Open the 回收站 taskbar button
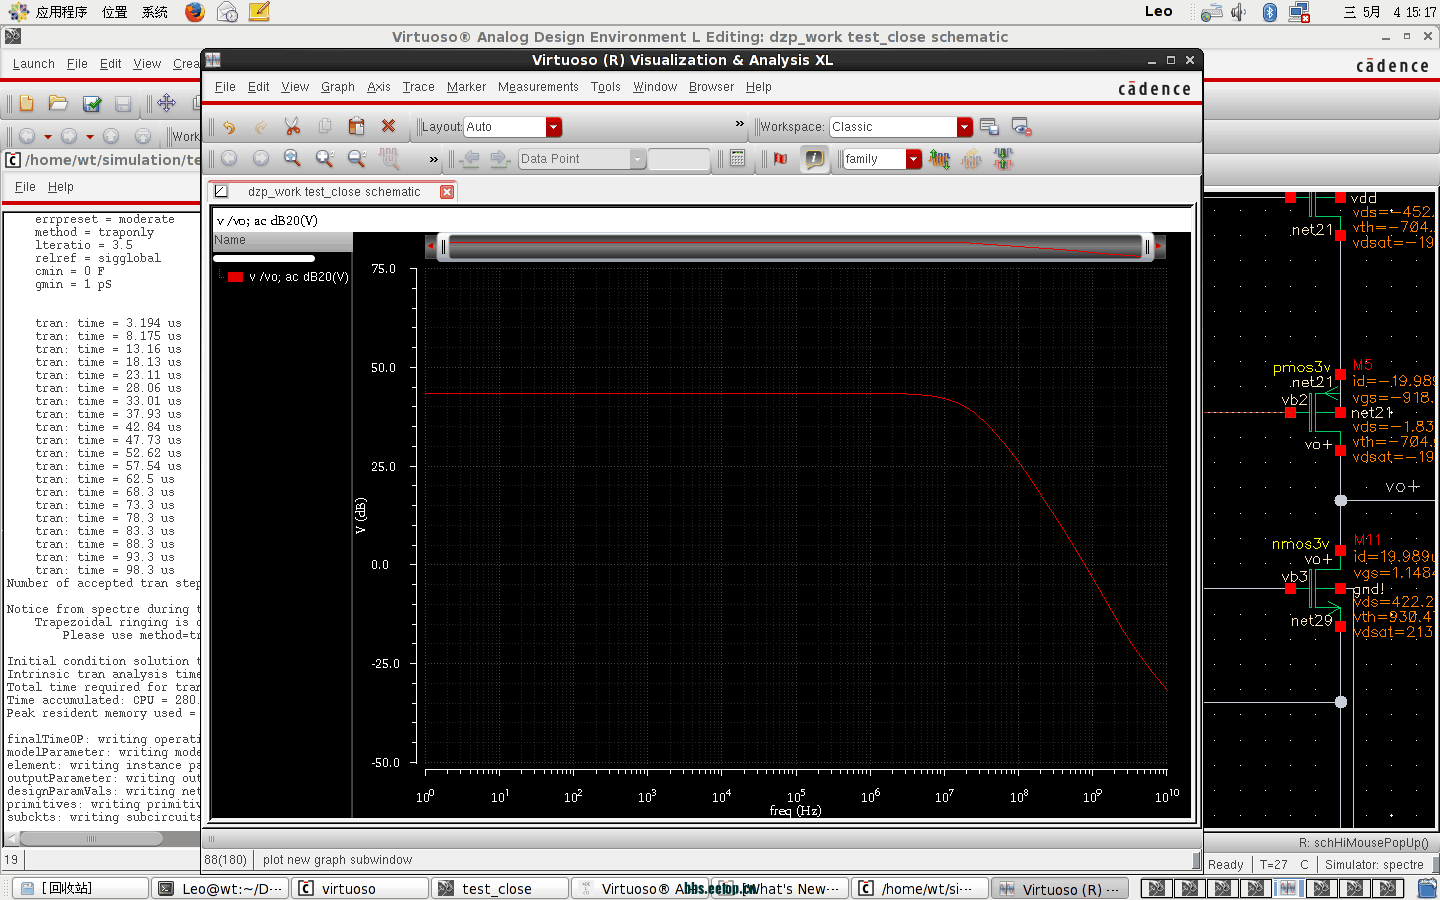This screenshot has width=1440, height=900. pos(80,888)
